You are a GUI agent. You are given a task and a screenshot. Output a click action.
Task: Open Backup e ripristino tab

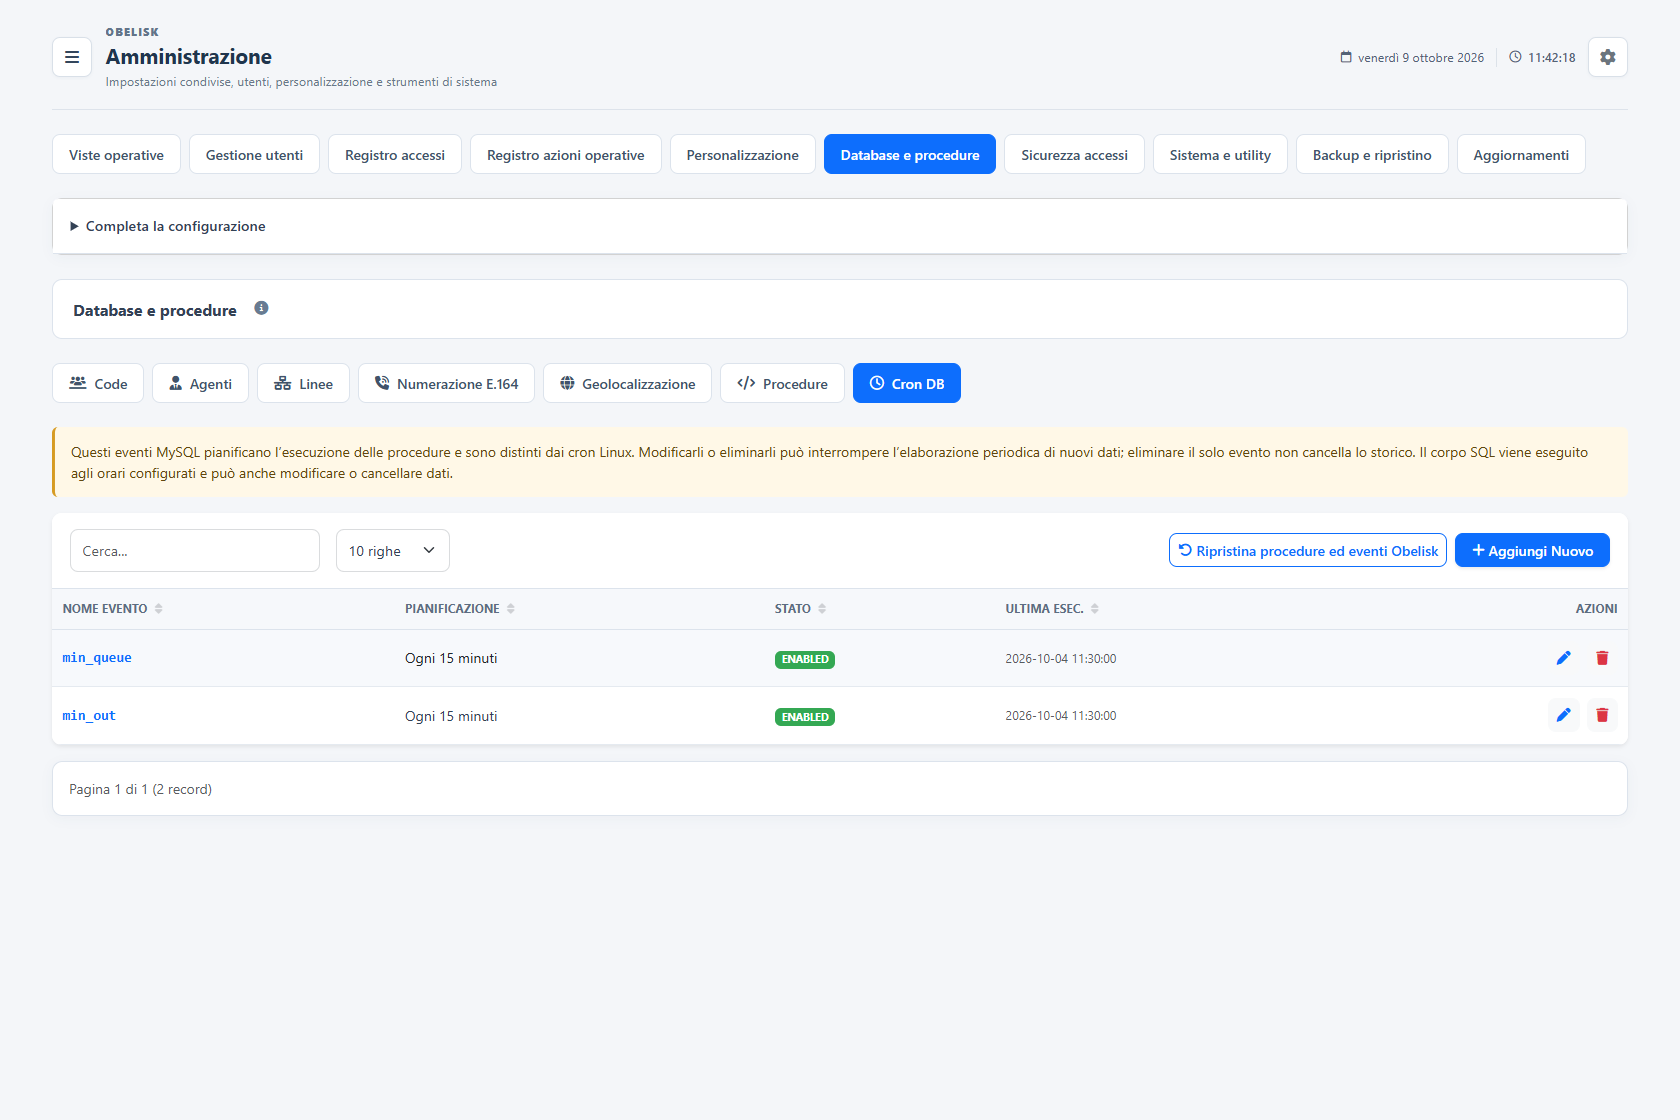[x=1372, y=154]
